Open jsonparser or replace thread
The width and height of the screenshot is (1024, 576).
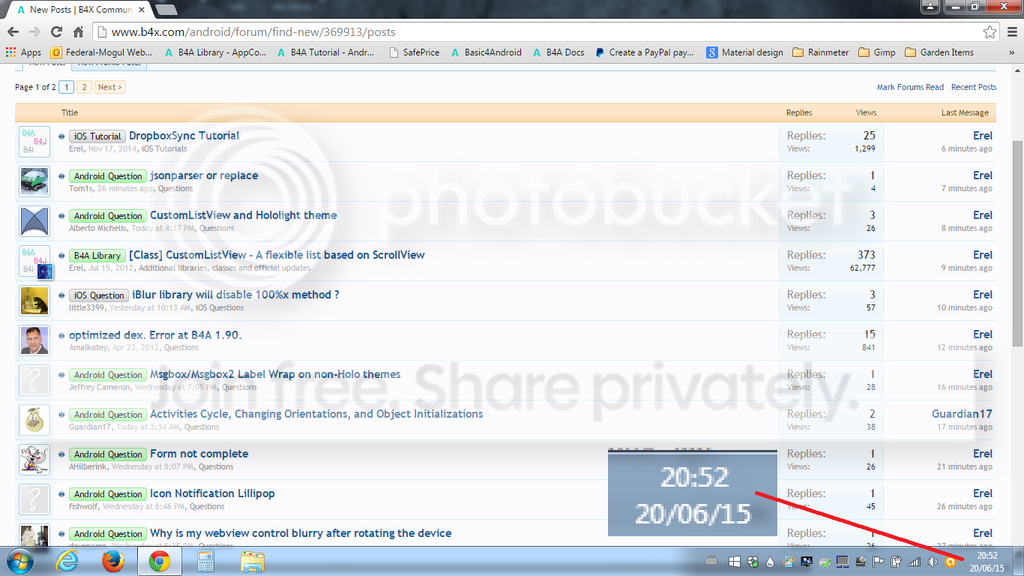(x=204, y=175)
